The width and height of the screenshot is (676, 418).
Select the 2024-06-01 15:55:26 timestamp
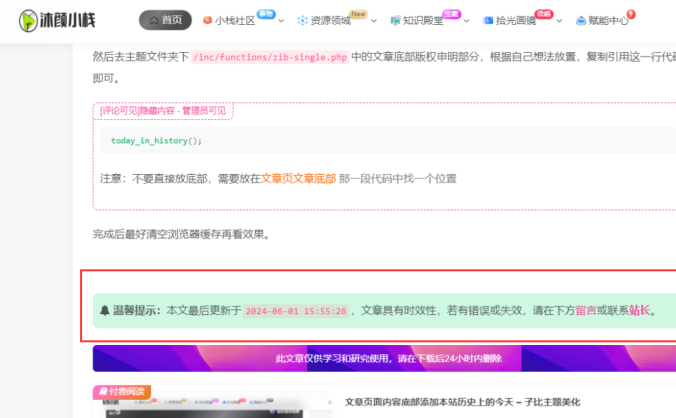(296, 311)
